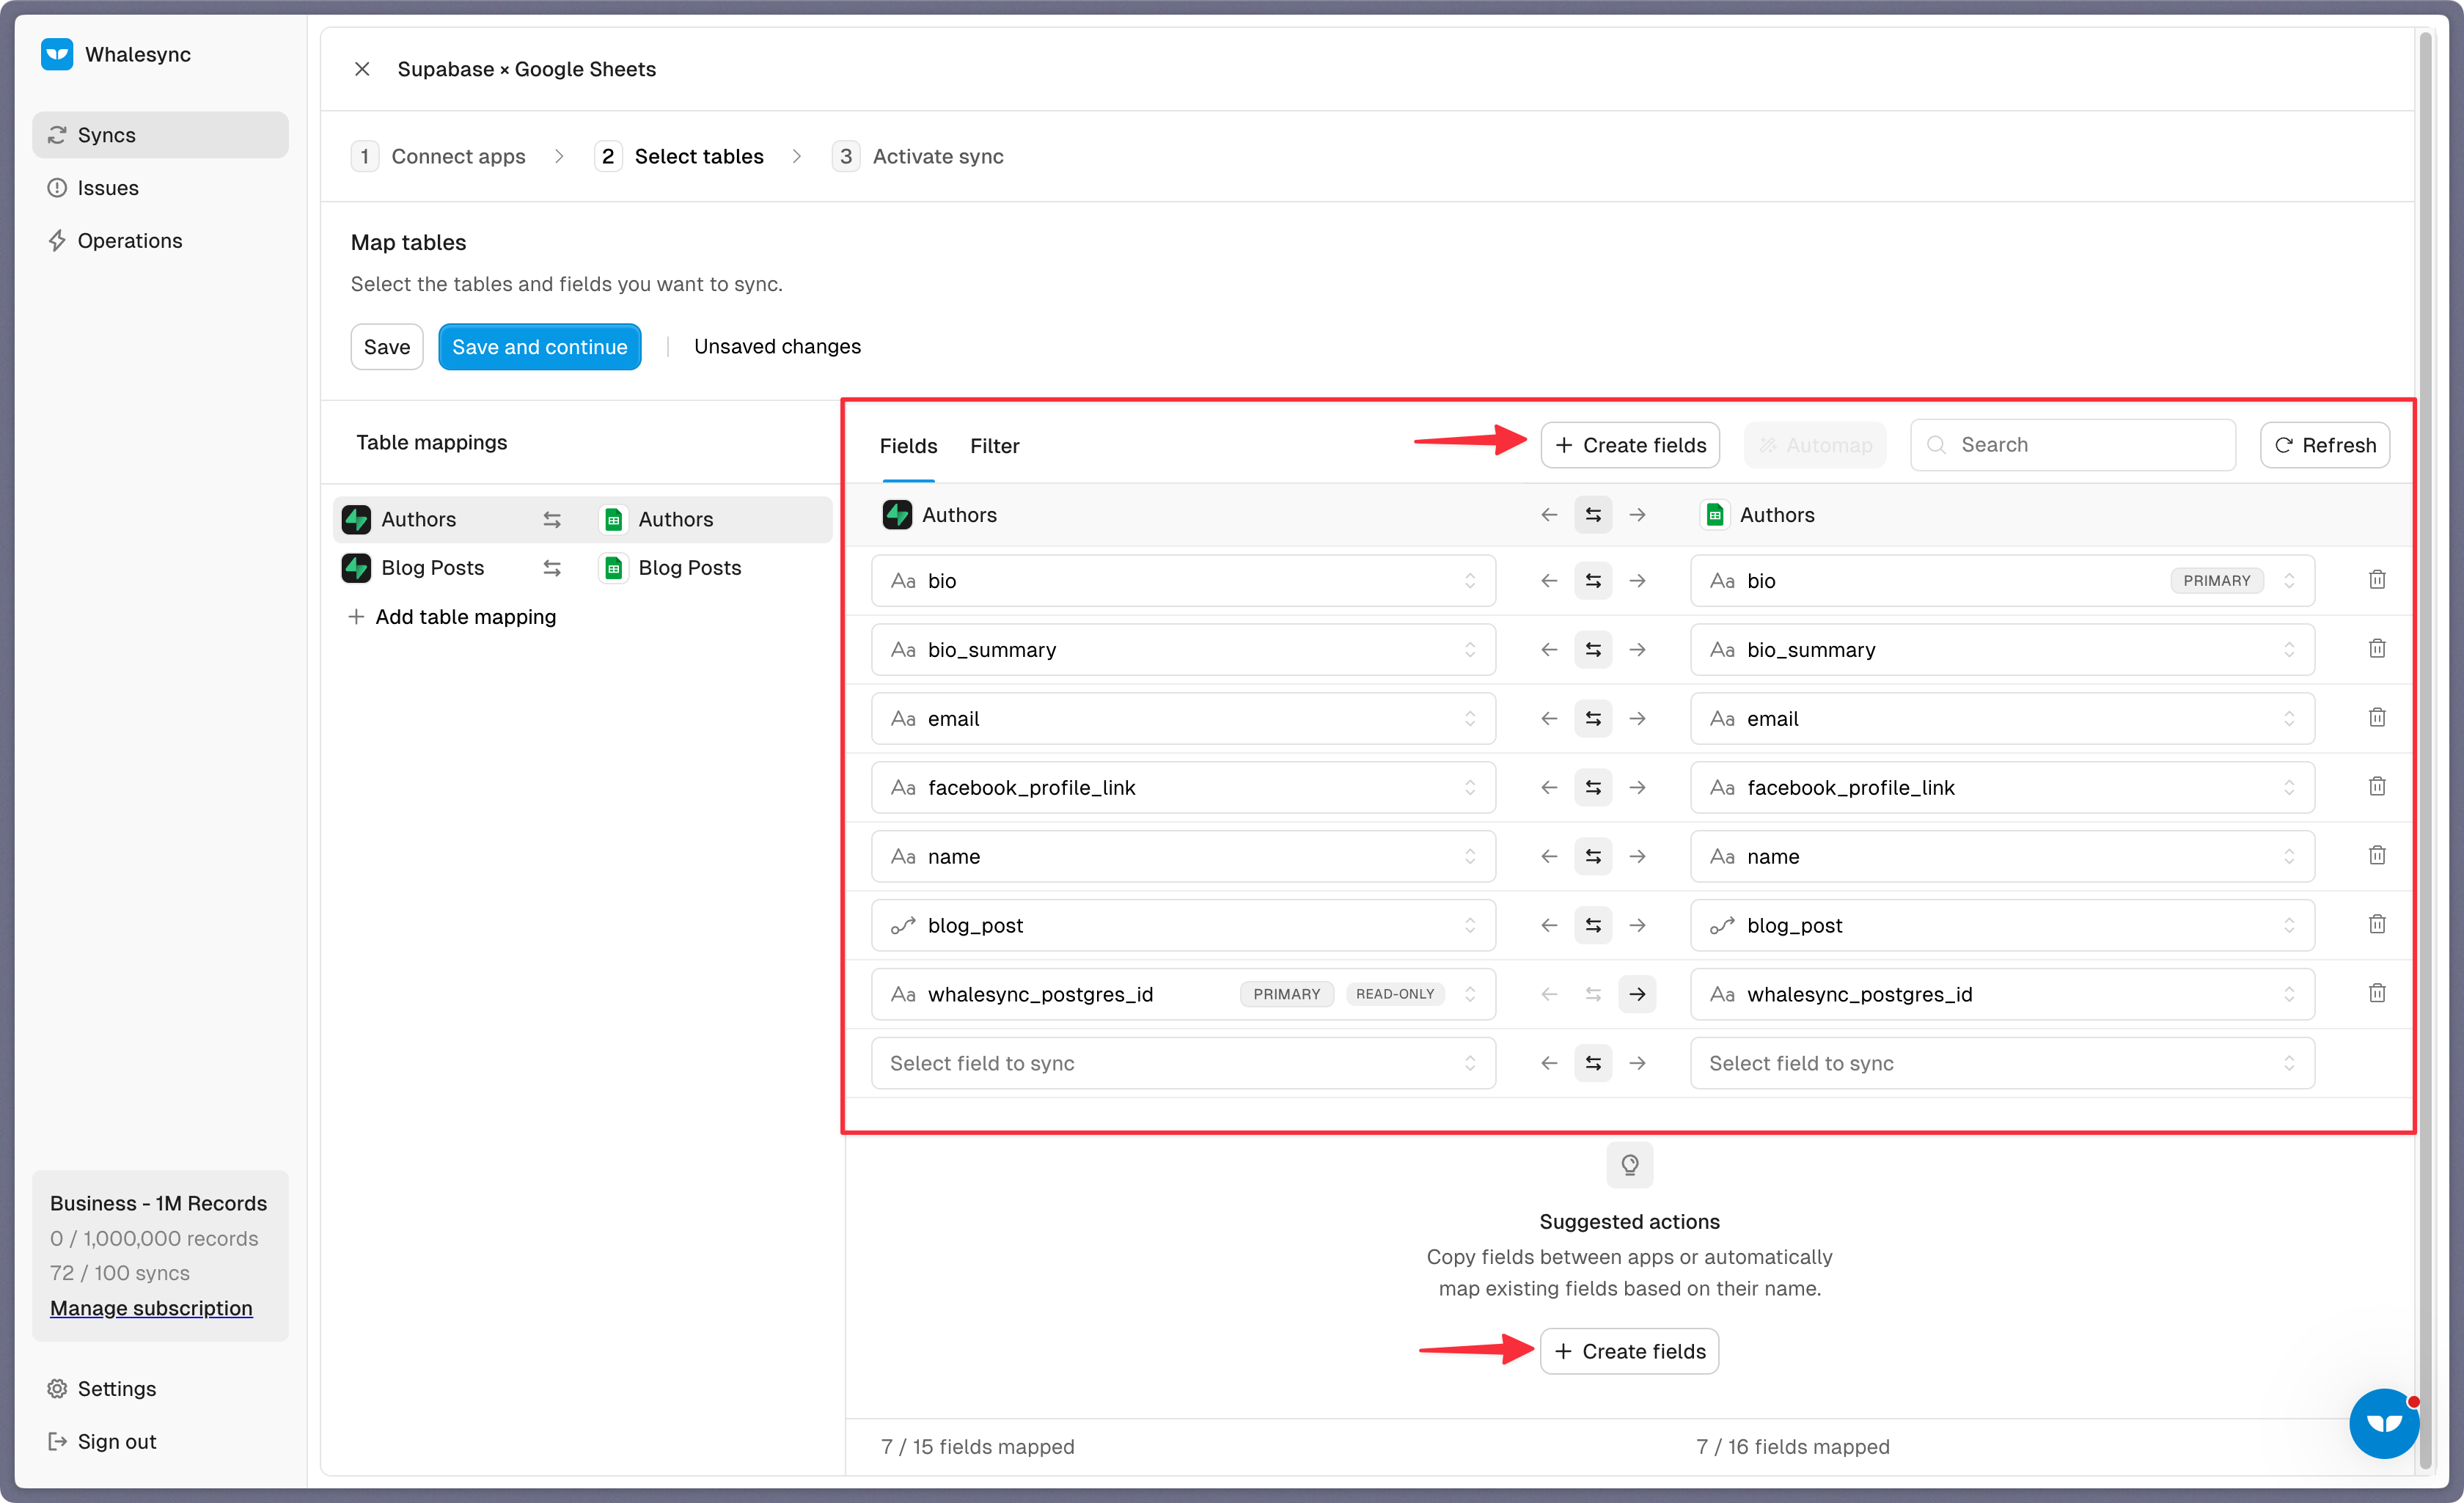Set bio field sync direction to left arrow
Image resolution: width=2464 pixels, height=1503 pixels.
pyautogui.click(x=1549, y=581)
